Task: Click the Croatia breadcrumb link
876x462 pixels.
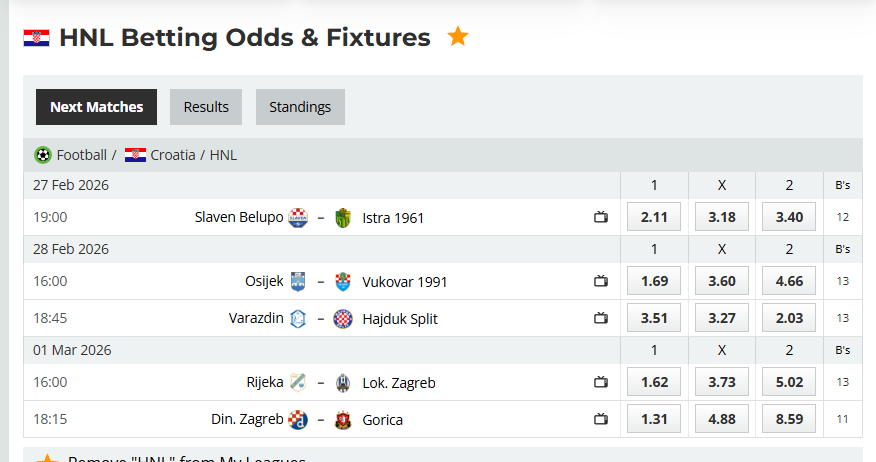Action: click(173, 155)
